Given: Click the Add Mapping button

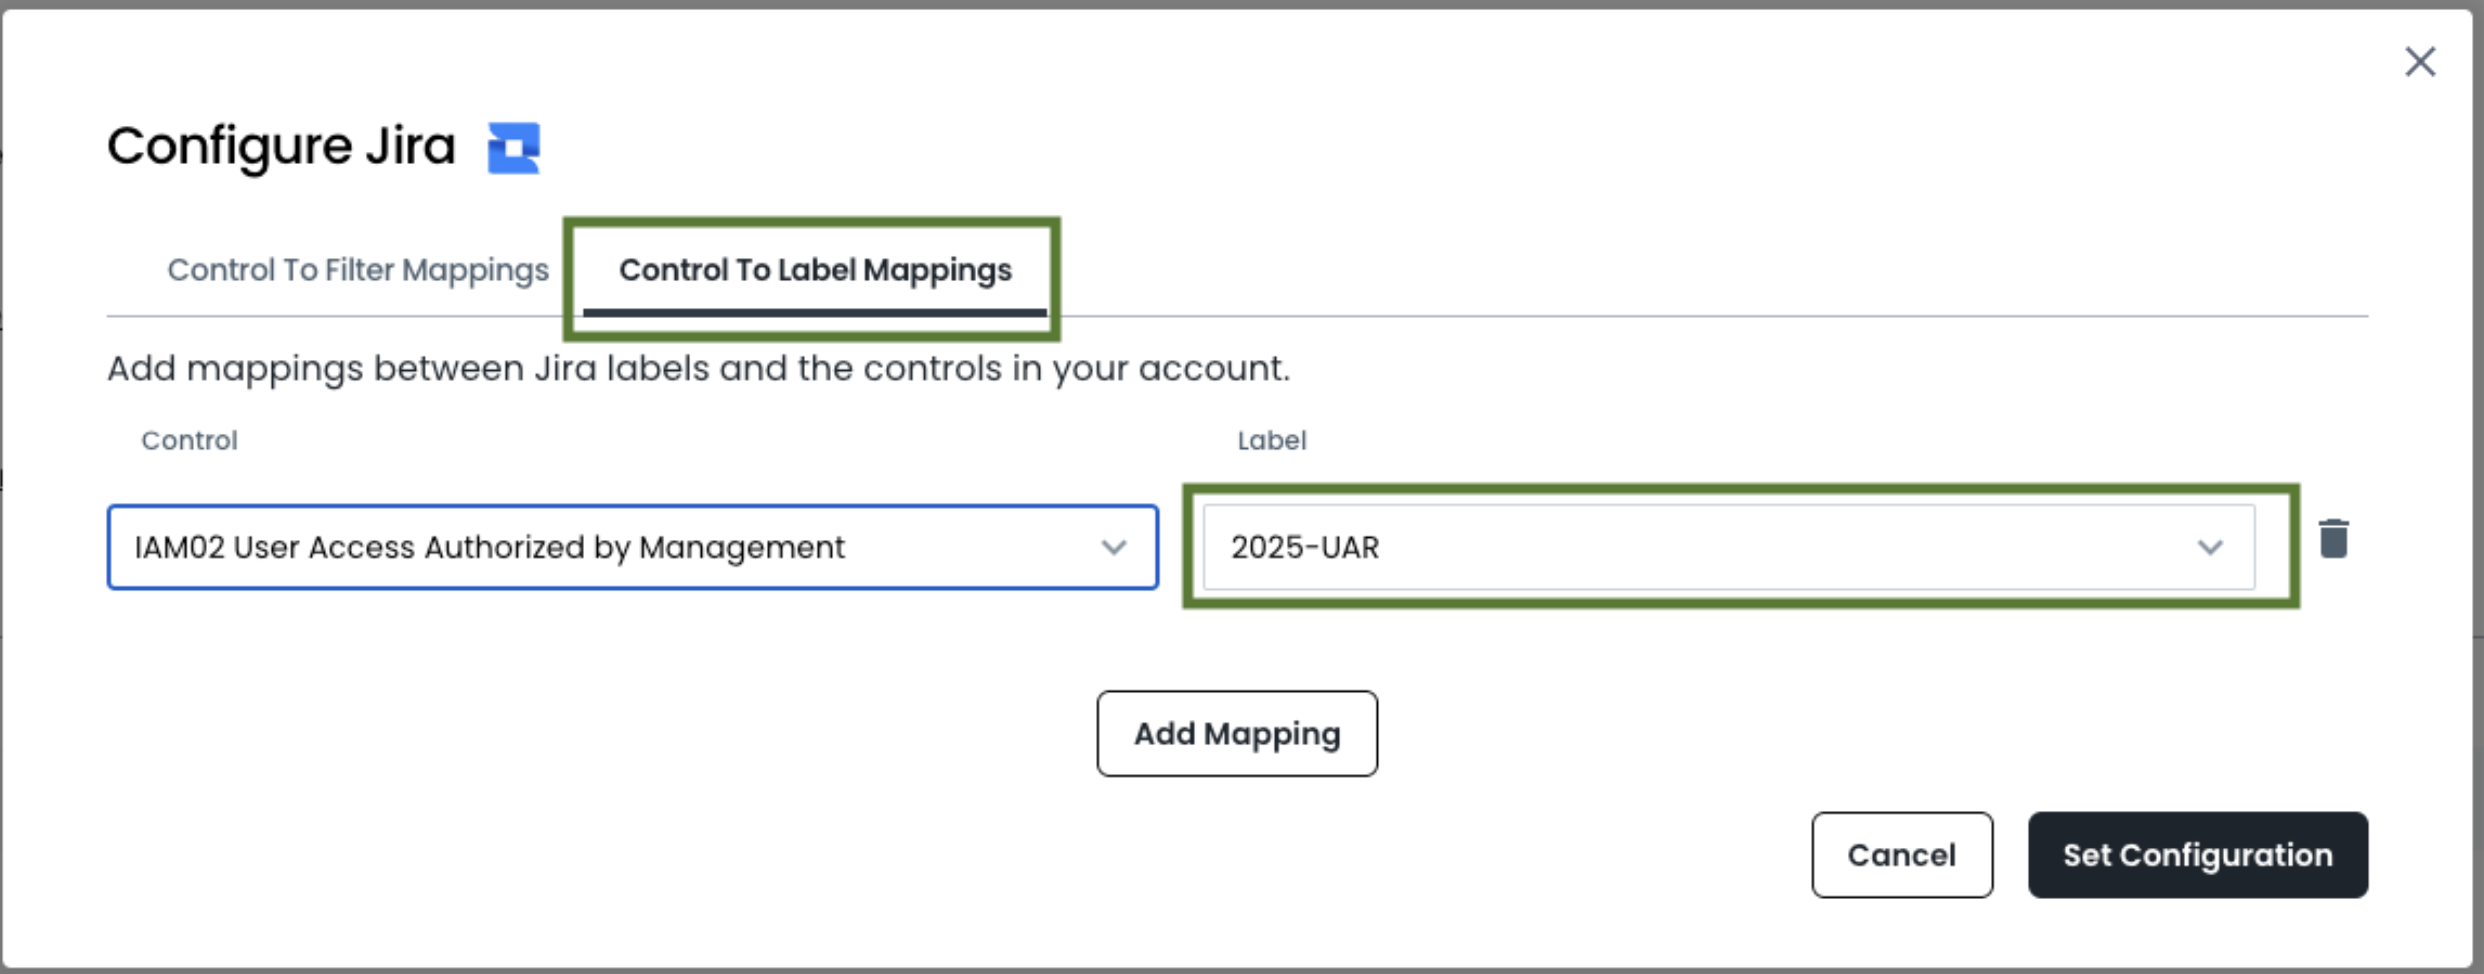Looking at the screenshot, I should click(1237, 733).
